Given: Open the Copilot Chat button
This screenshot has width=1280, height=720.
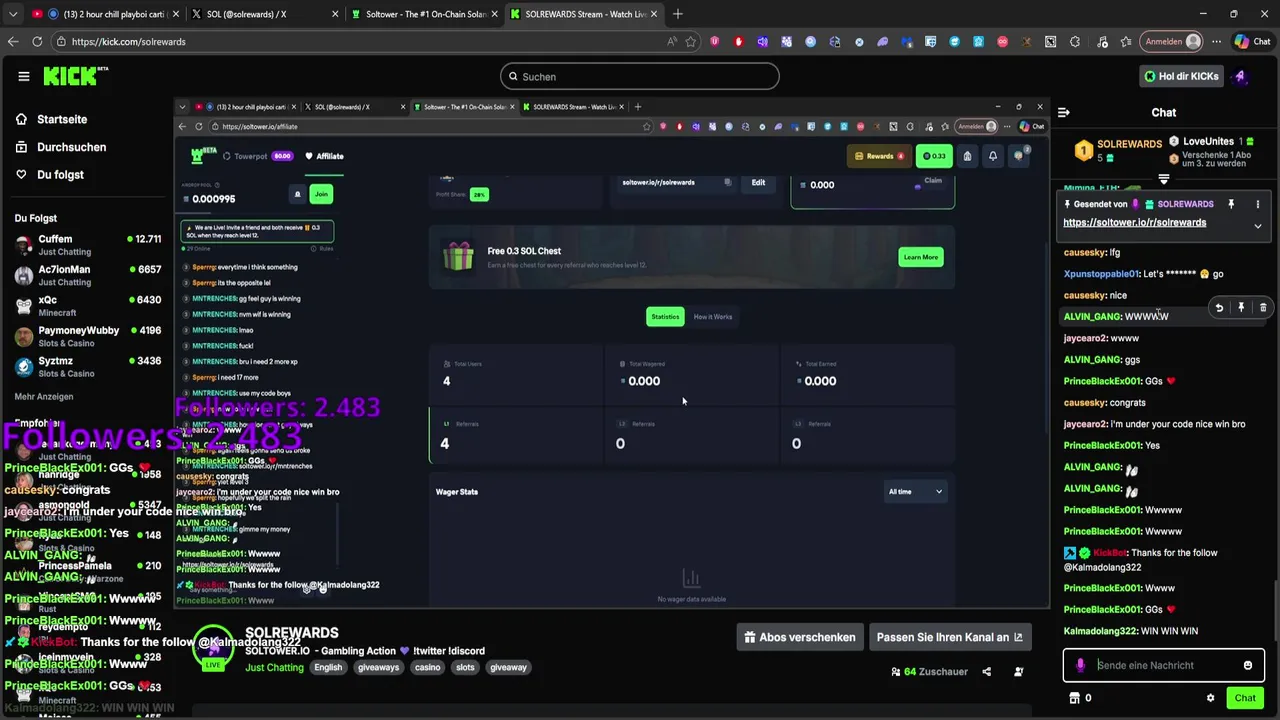Looking at the screenshot, I should click(1252, 42).
